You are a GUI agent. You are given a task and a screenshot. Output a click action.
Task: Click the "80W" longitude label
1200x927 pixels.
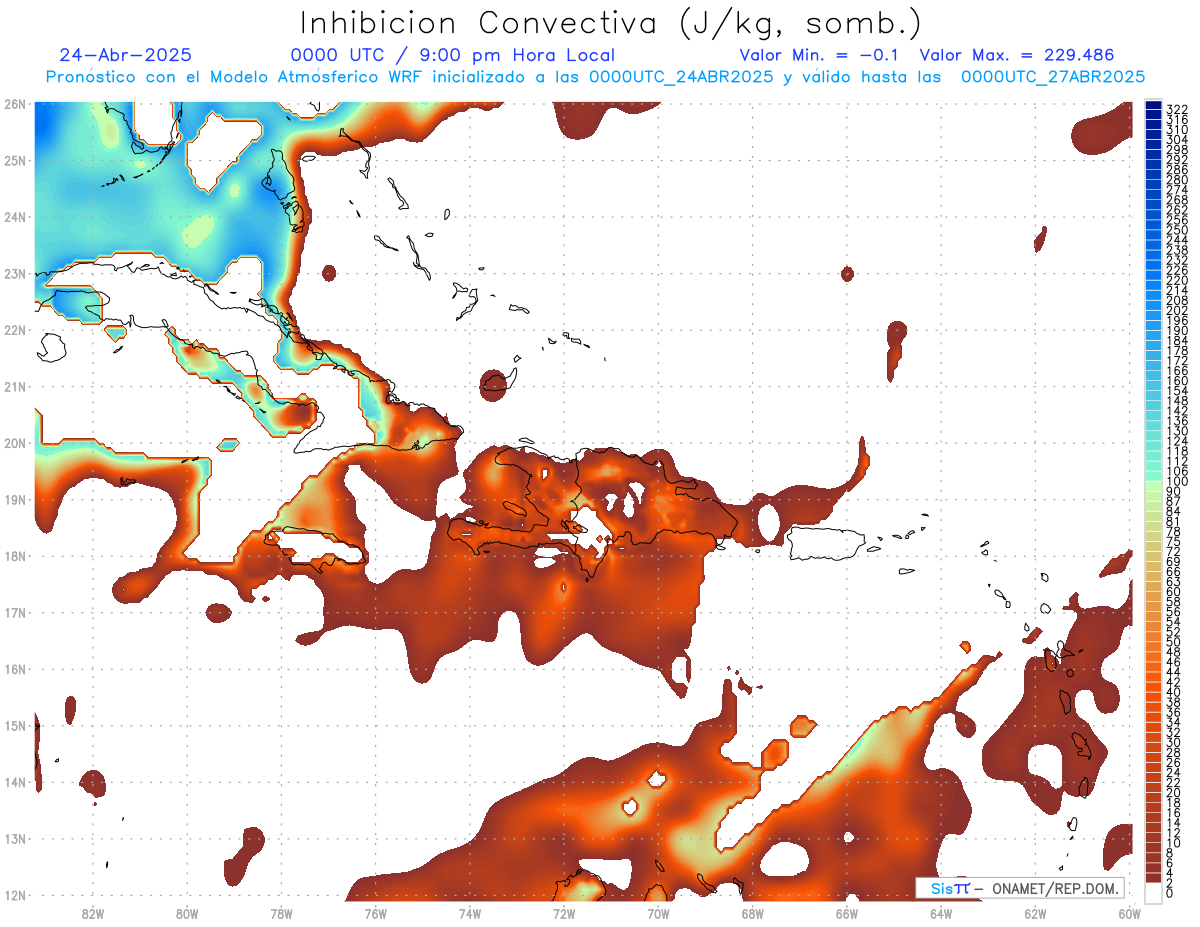187,913
